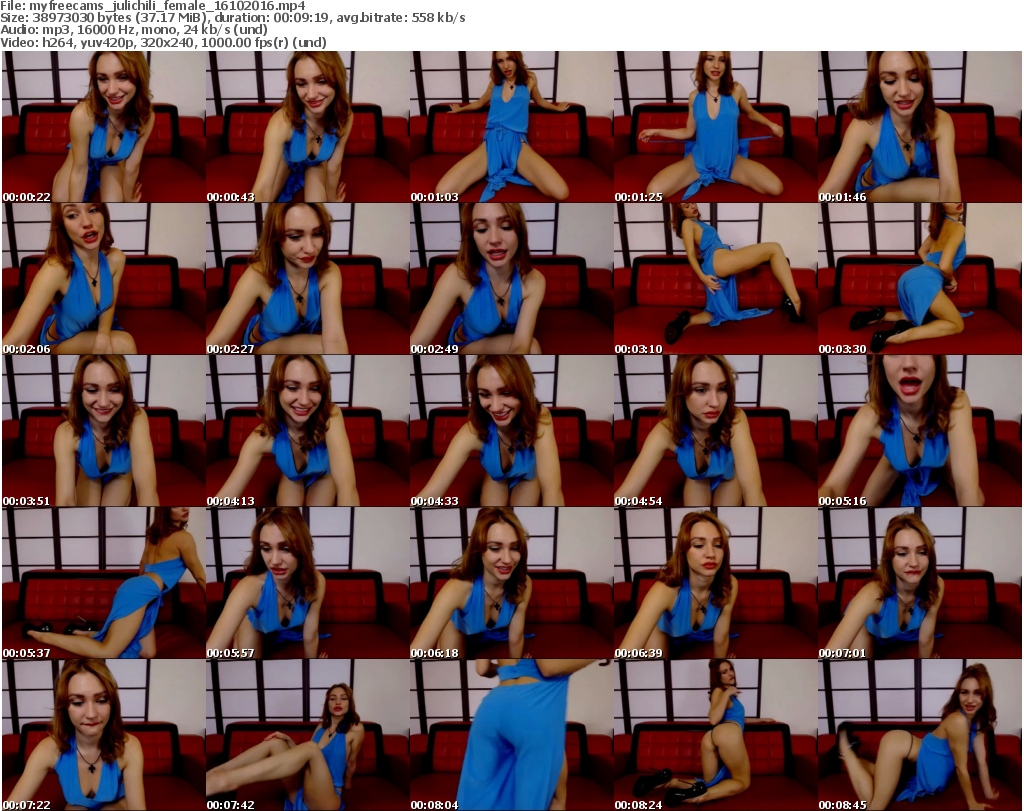Open the thumbnail marked 00:08:04
Screen dimensions: 1024x811
(x=511, y=735)
